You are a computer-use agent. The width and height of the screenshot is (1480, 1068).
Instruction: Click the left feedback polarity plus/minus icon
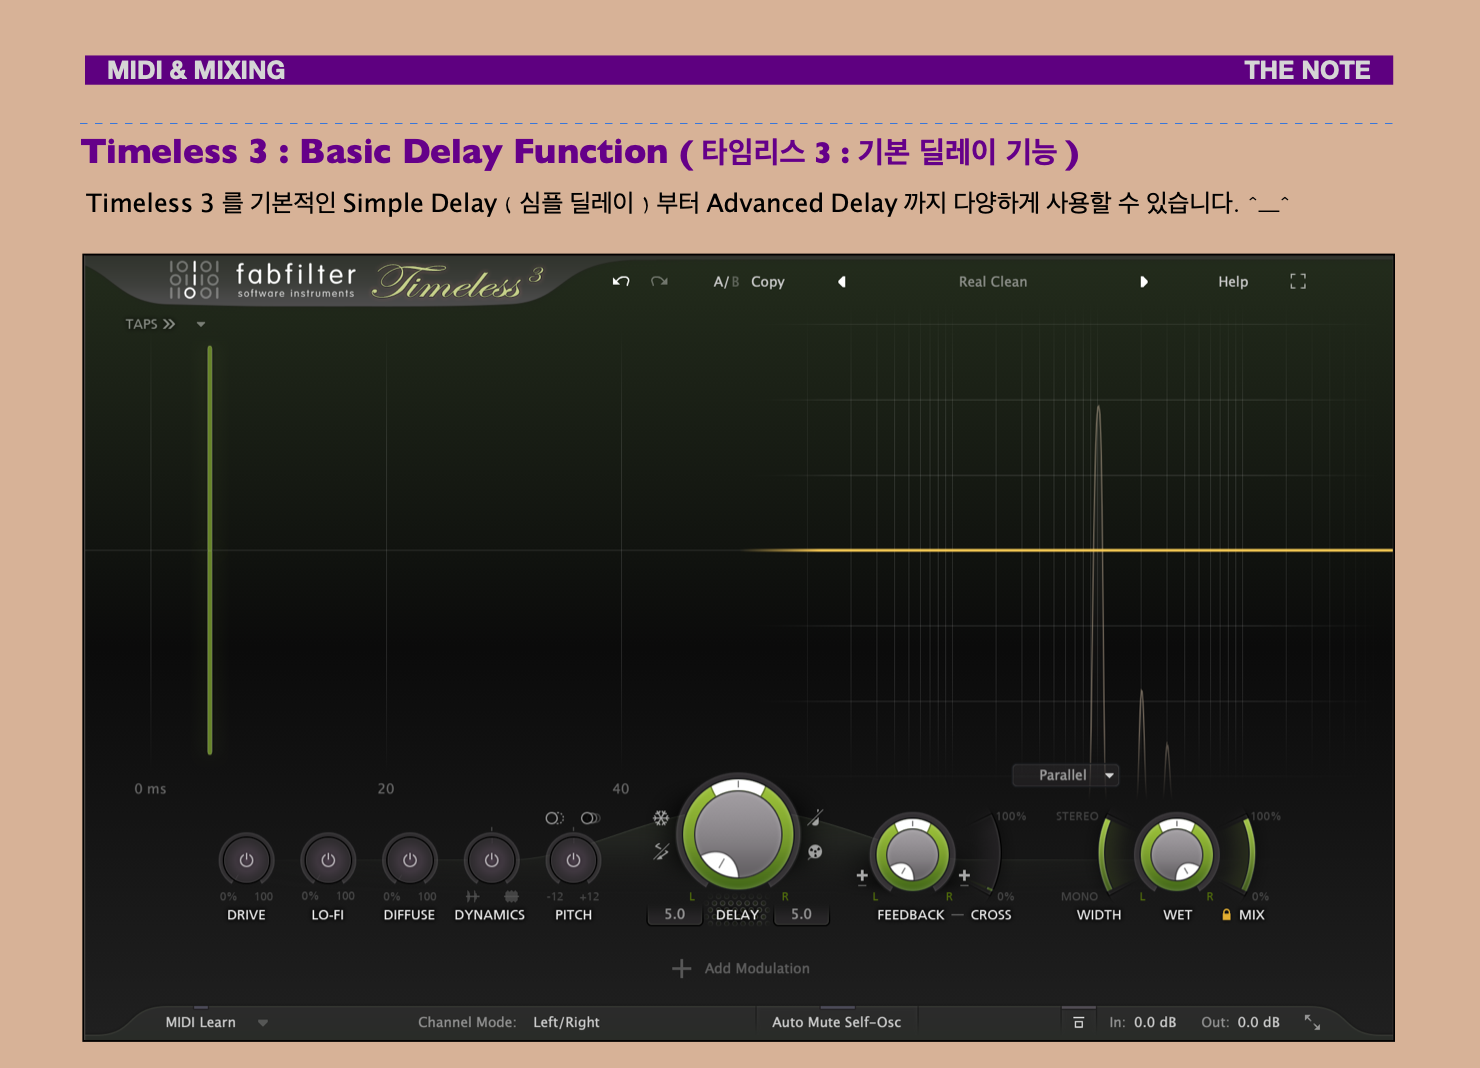click(x=862, y=877)
